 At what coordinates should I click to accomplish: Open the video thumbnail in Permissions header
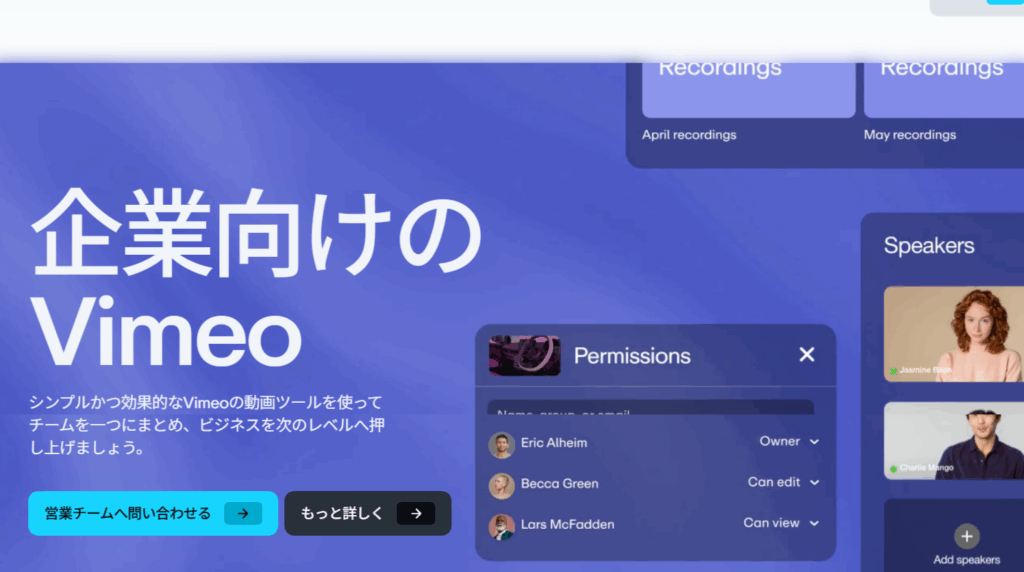[x=524, y=356]
